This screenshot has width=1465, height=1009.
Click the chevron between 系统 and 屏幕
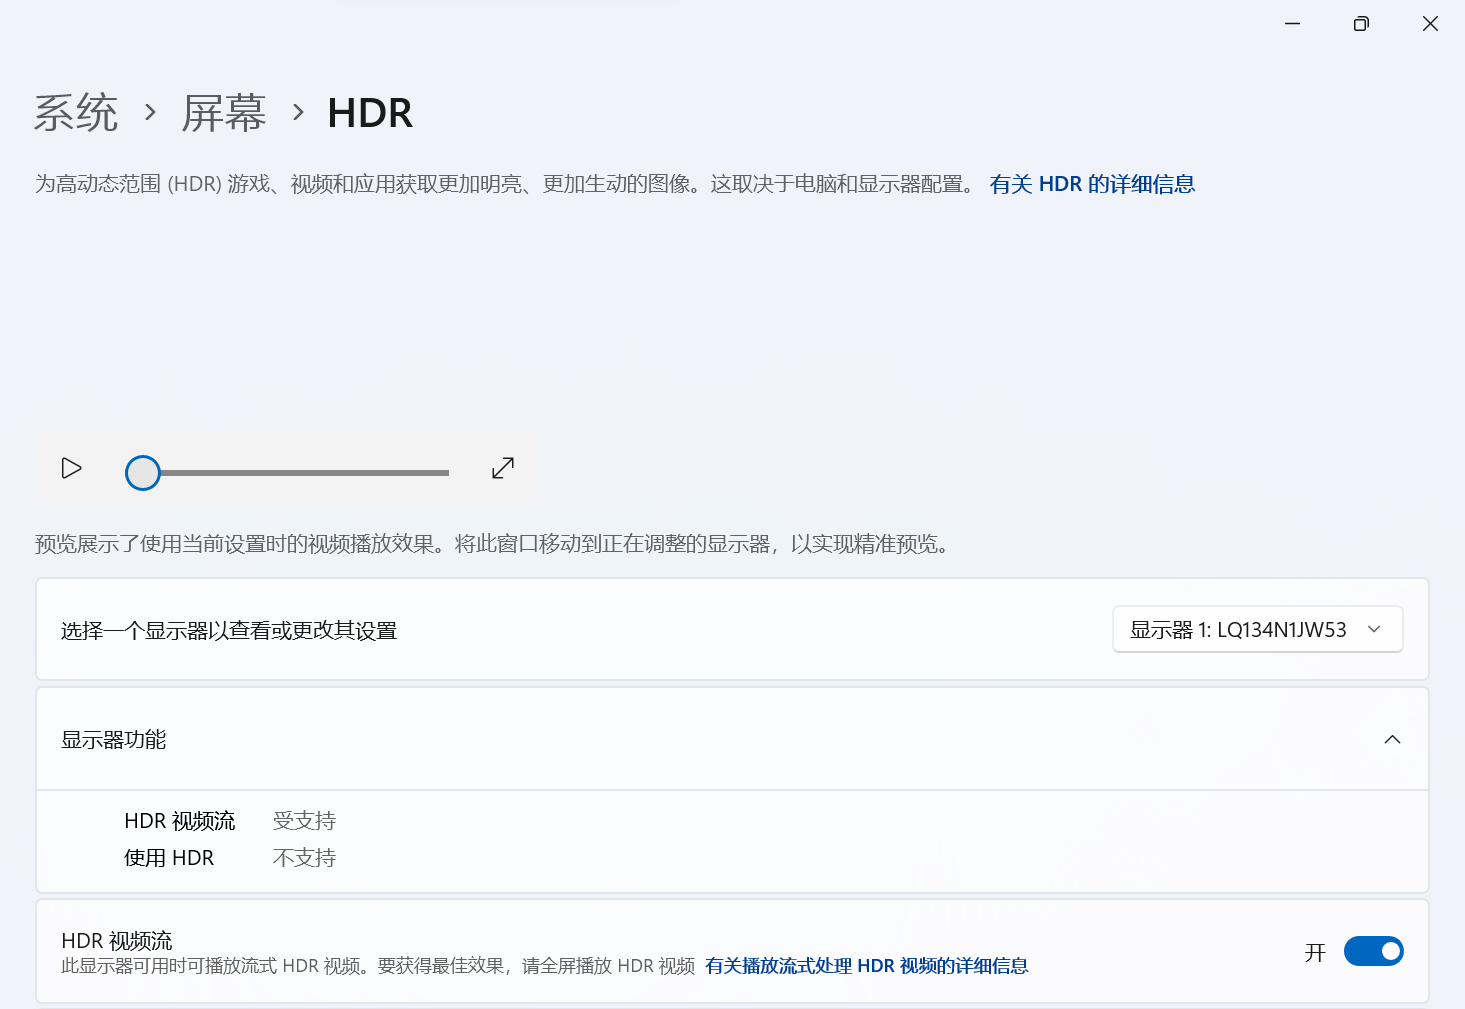click(x=150, y=112)
